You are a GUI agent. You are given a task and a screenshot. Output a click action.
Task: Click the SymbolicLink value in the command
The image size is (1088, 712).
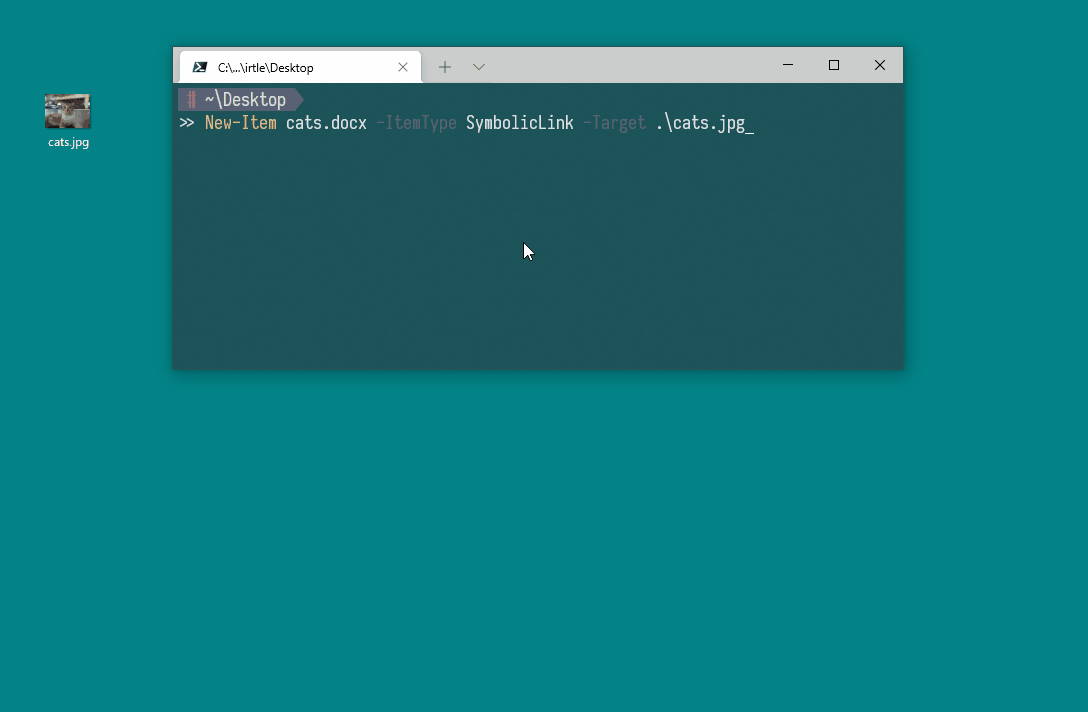tap(520, 124)
